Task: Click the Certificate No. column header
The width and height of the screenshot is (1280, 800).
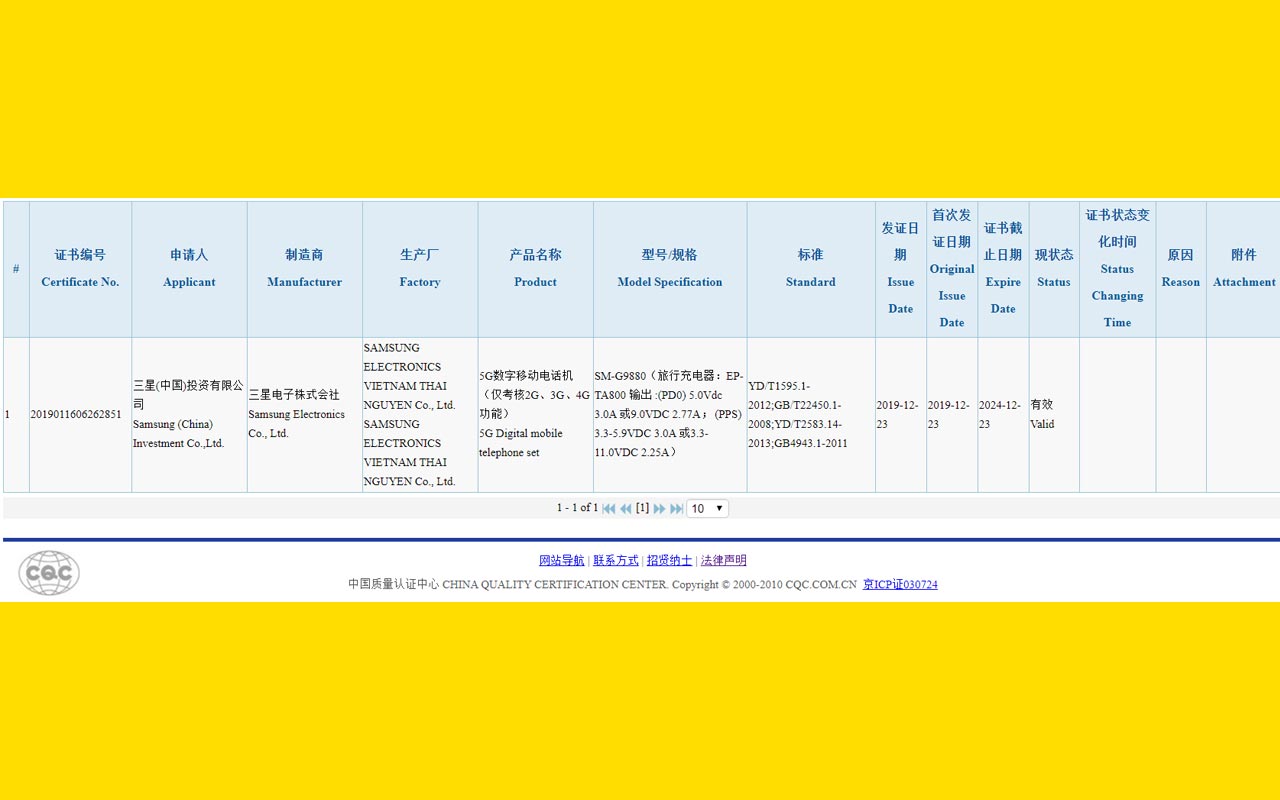Action: coord(80,269)
